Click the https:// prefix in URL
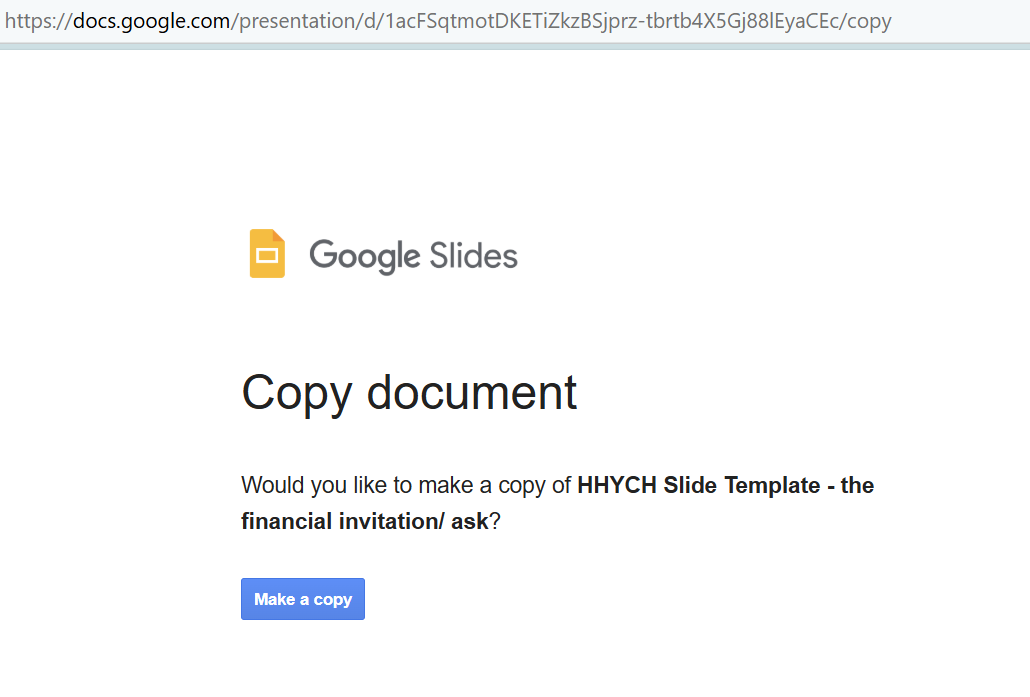 click(38, 21)
